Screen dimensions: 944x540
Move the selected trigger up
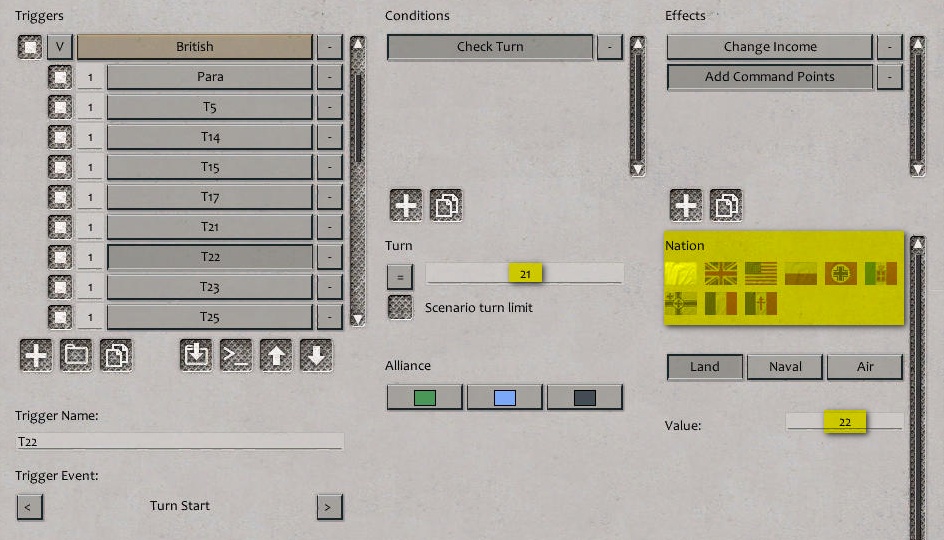(x=276, y=355)
